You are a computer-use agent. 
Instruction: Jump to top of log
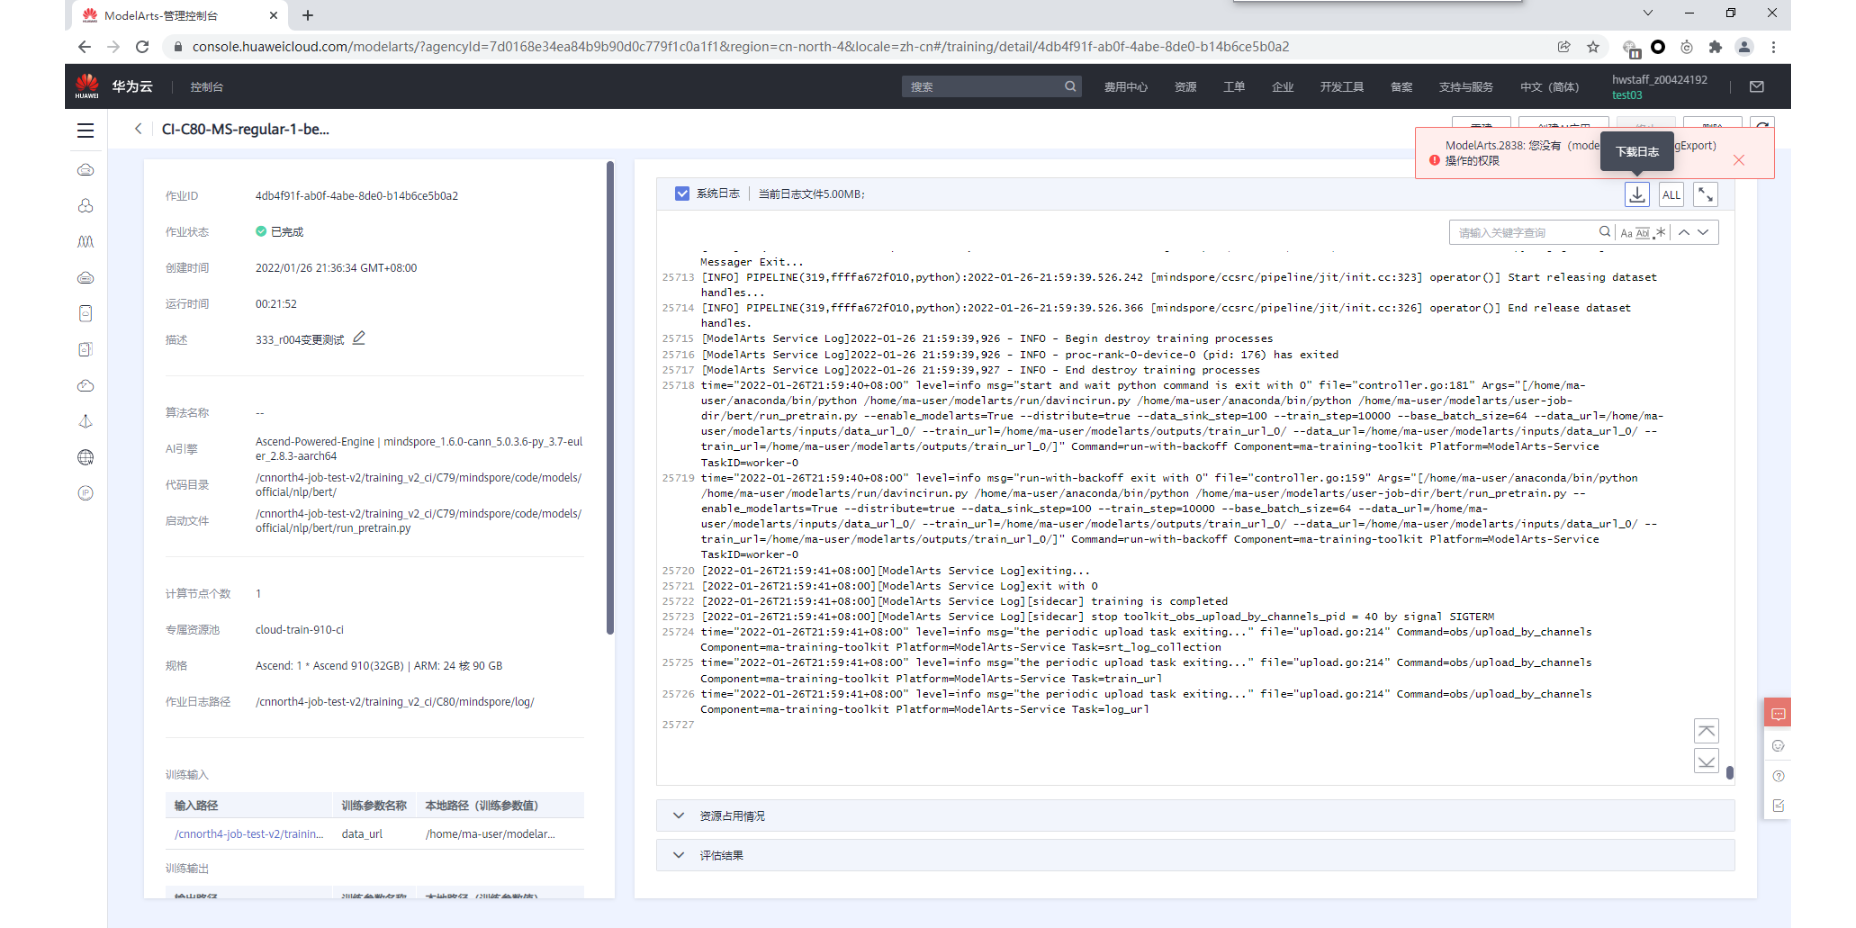click(1706, 730)
